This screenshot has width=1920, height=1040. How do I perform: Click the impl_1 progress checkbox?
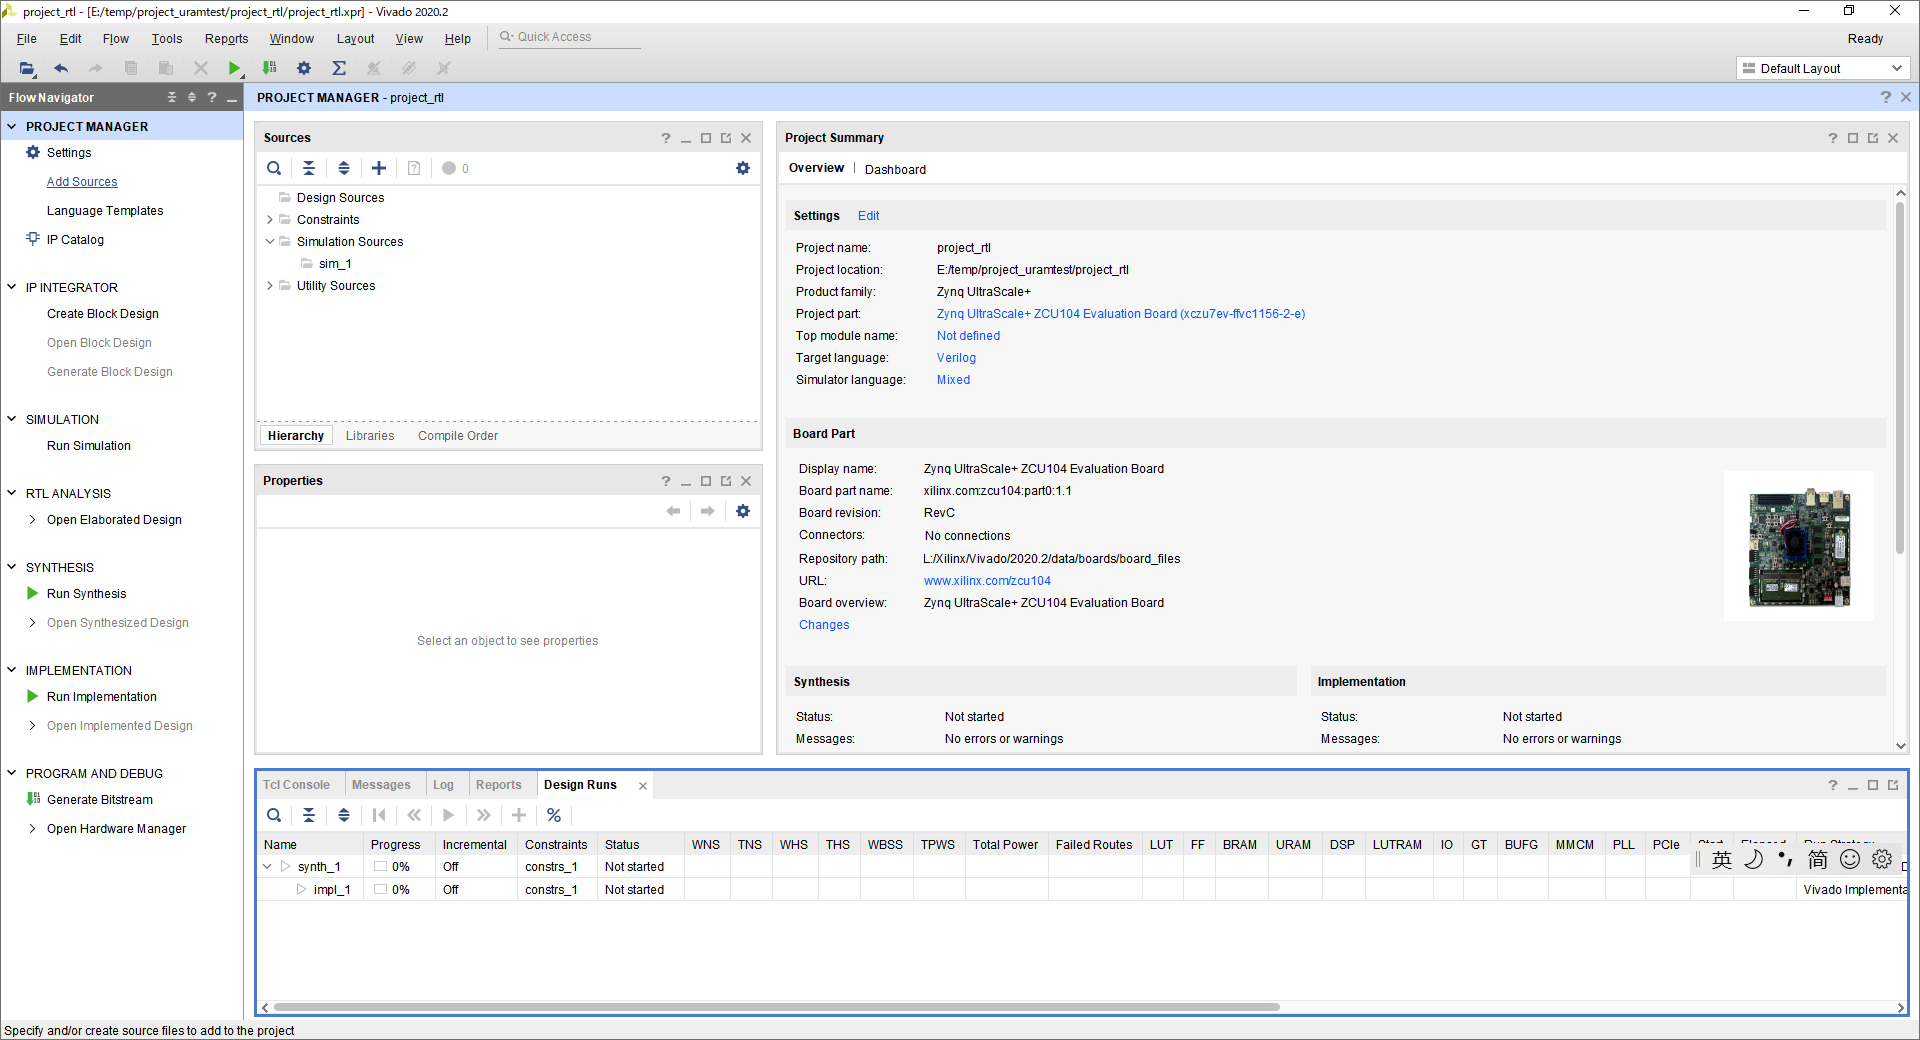(381, 890)
